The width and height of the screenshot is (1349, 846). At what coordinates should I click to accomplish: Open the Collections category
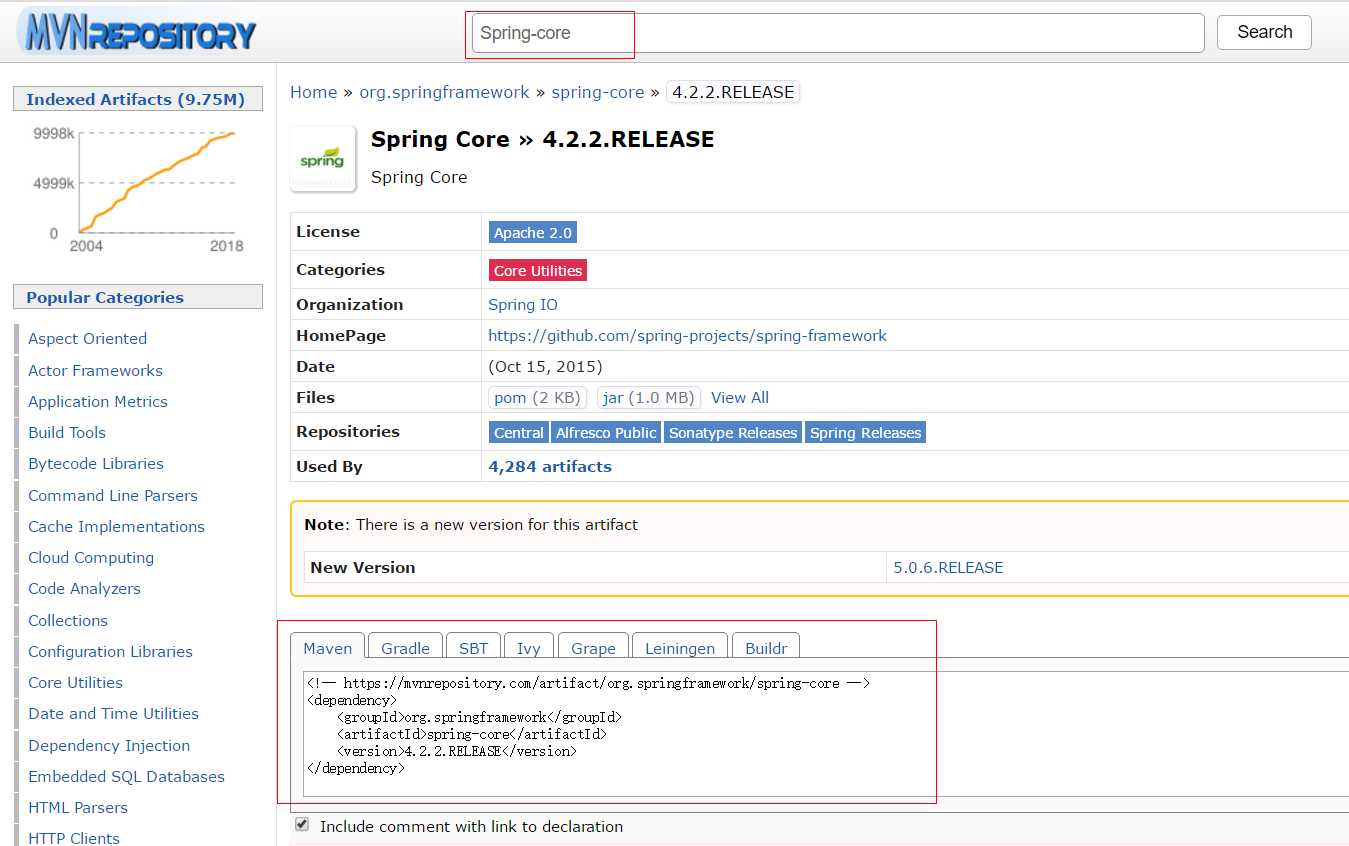(x=68, y=621)
